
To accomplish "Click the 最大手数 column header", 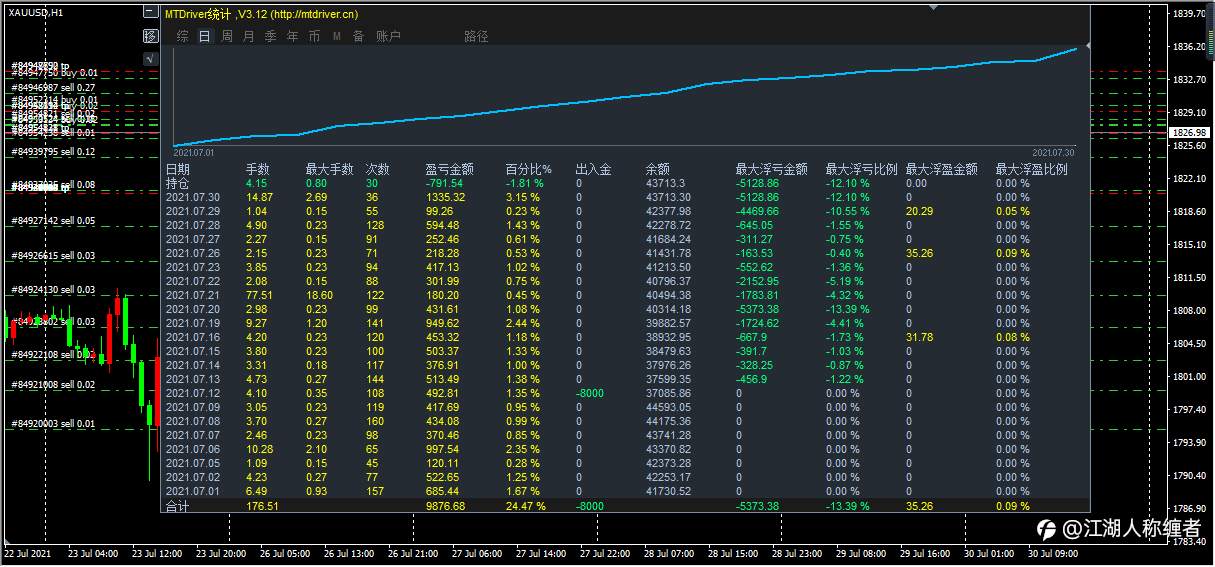I will pos(330,169).
